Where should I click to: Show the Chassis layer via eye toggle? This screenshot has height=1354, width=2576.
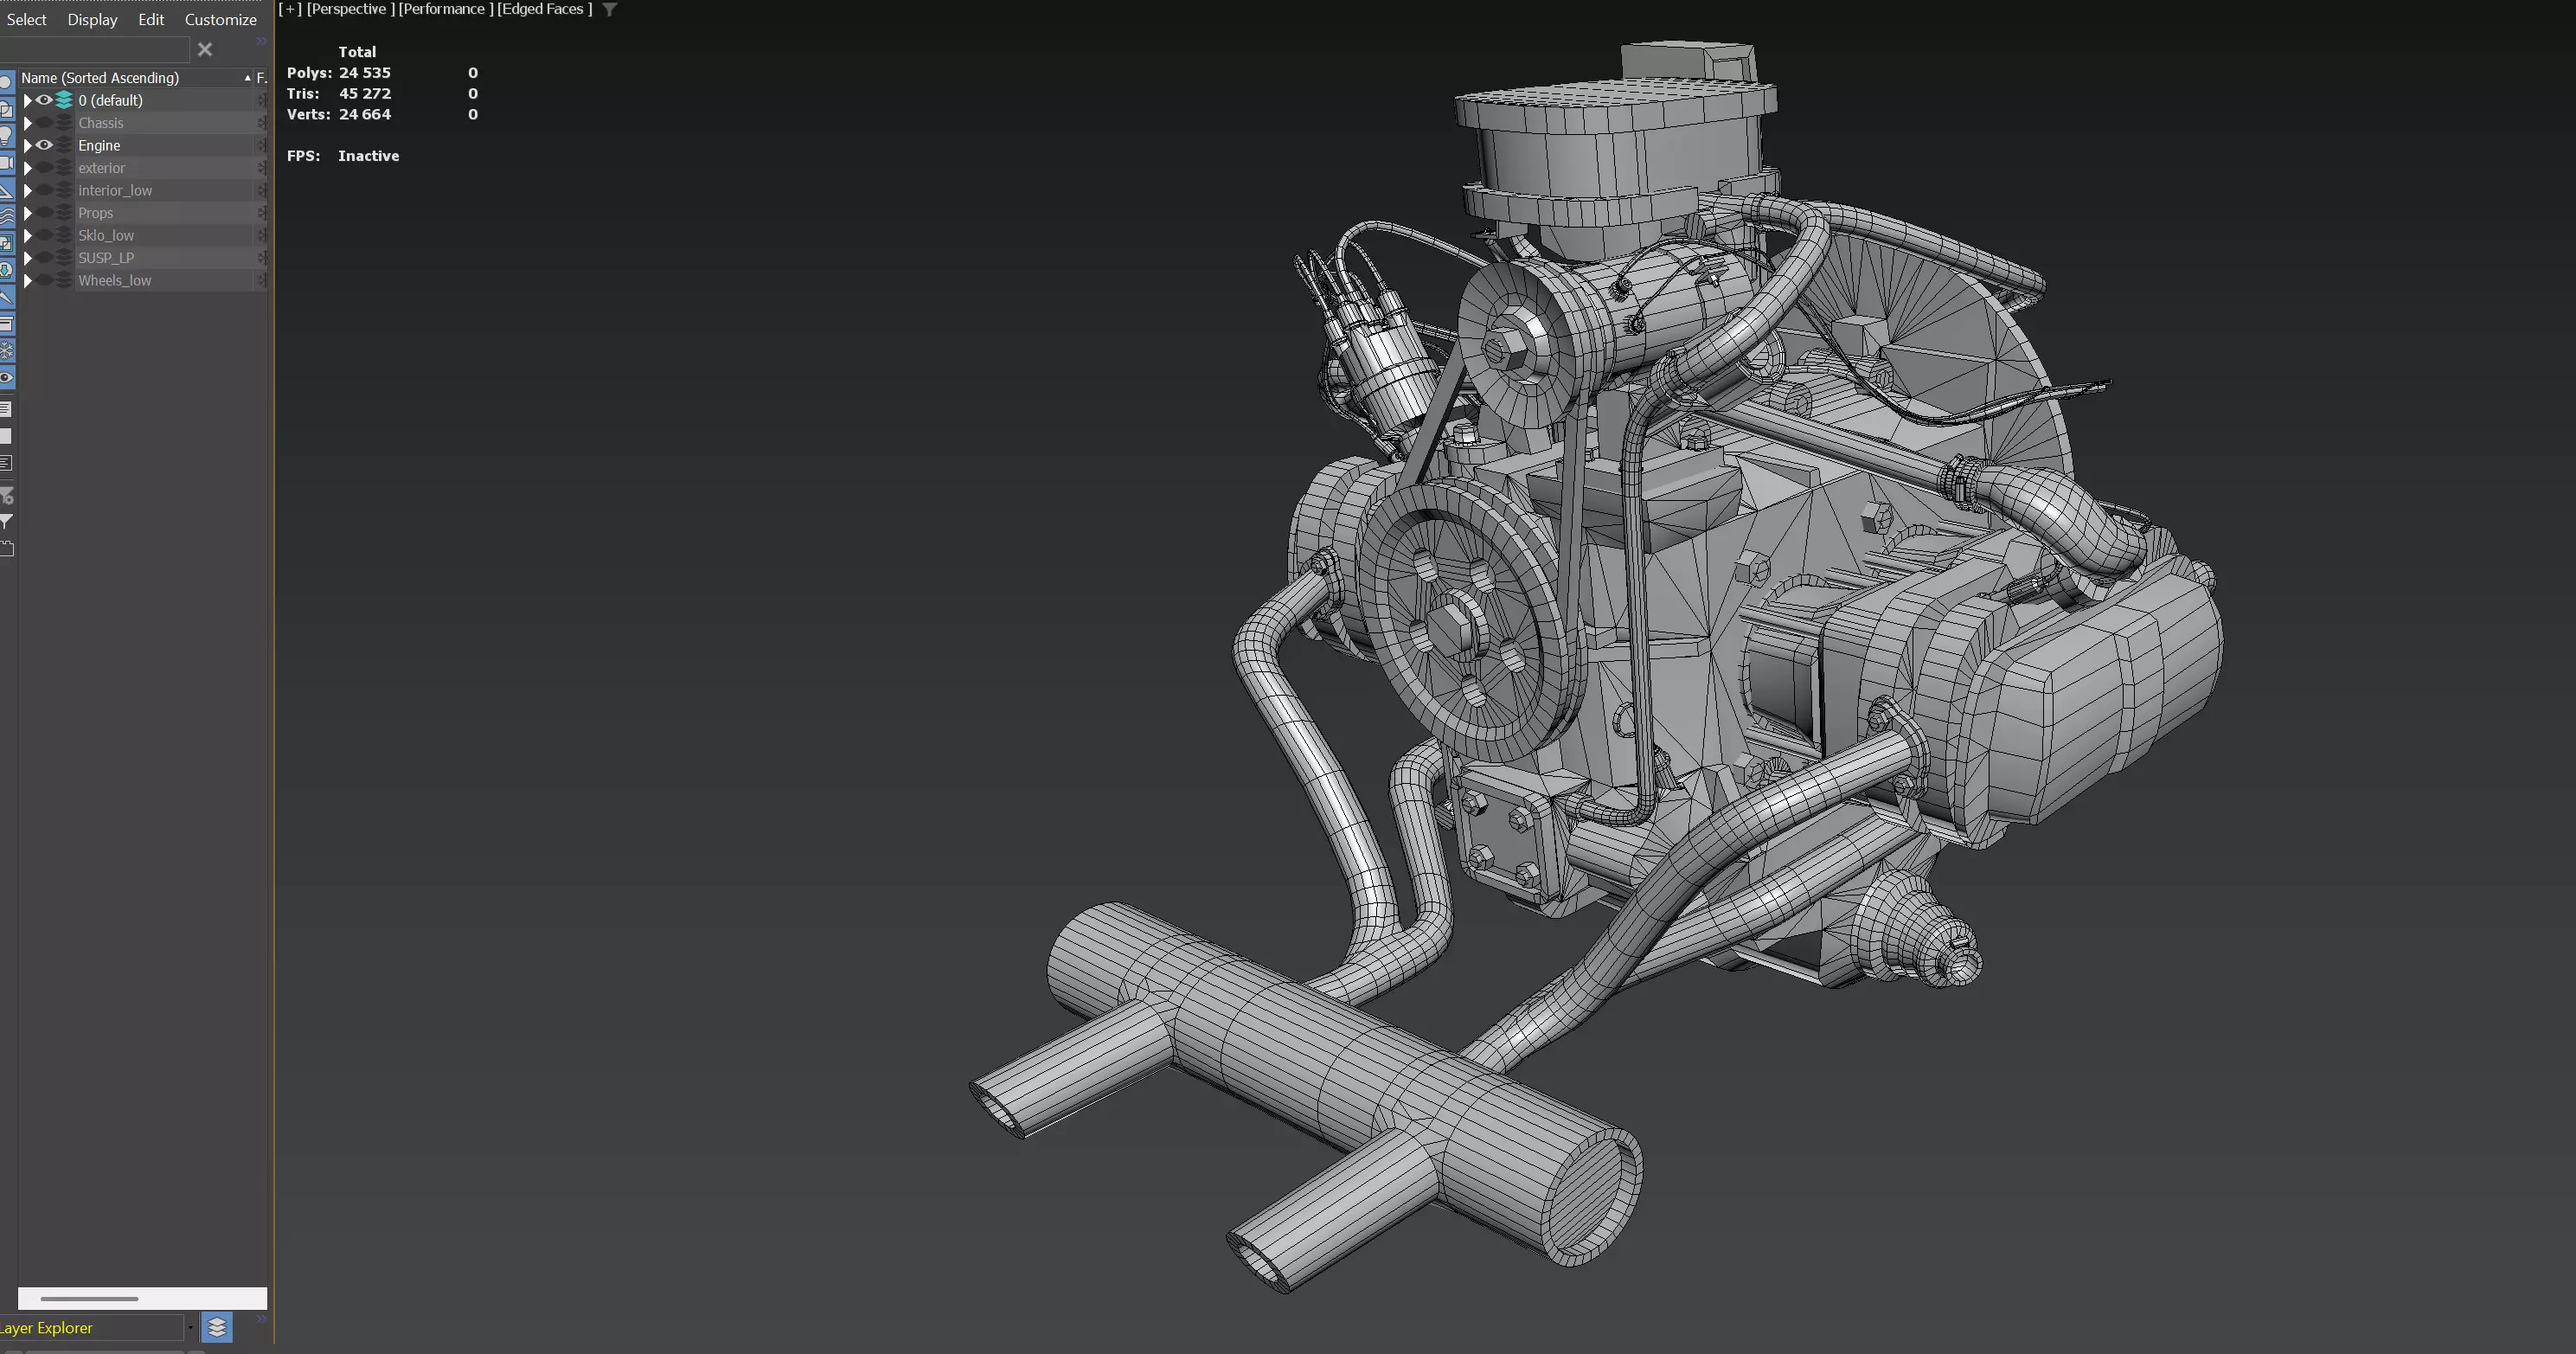pyautogui.click(x=45, y=123)
